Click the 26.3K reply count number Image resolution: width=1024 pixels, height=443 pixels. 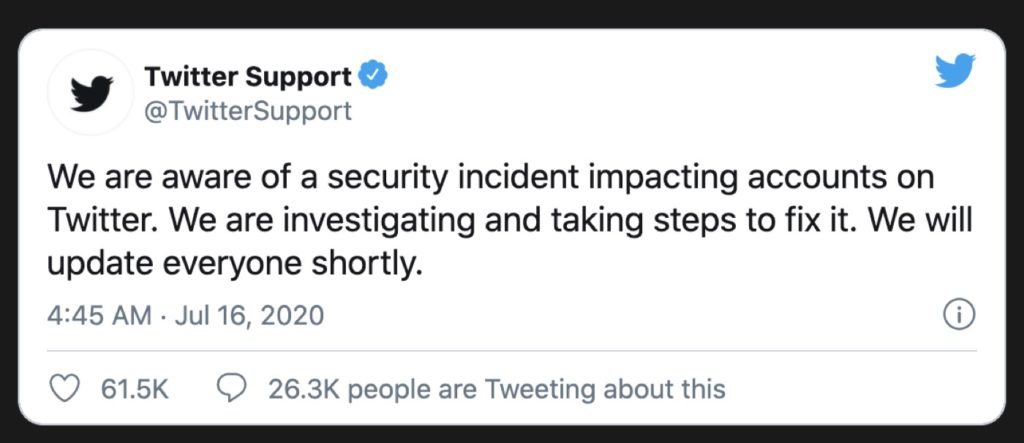click(x=302, y=389)
